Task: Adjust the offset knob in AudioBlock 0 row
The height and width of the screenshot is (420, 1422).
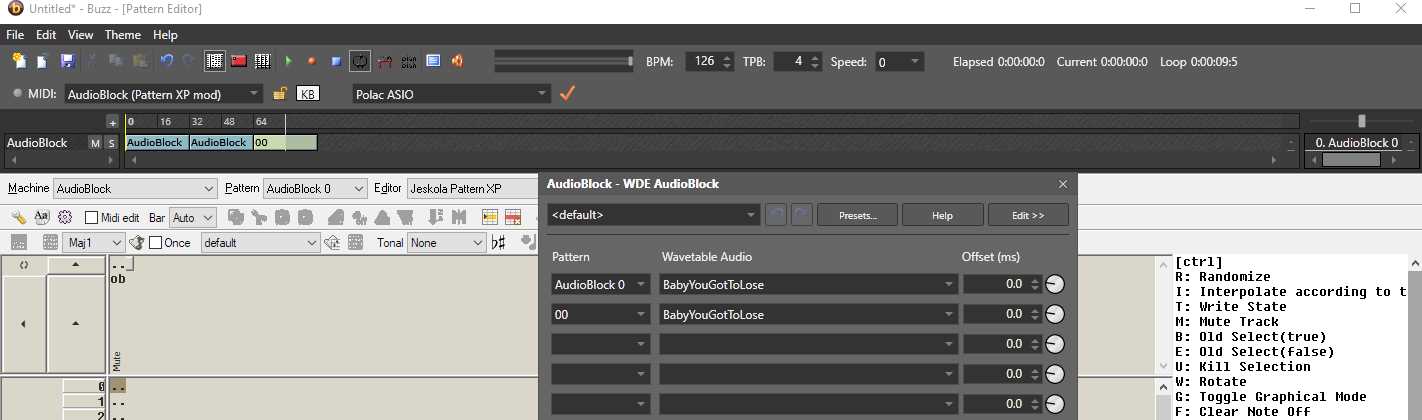Action: (1054, 284)
